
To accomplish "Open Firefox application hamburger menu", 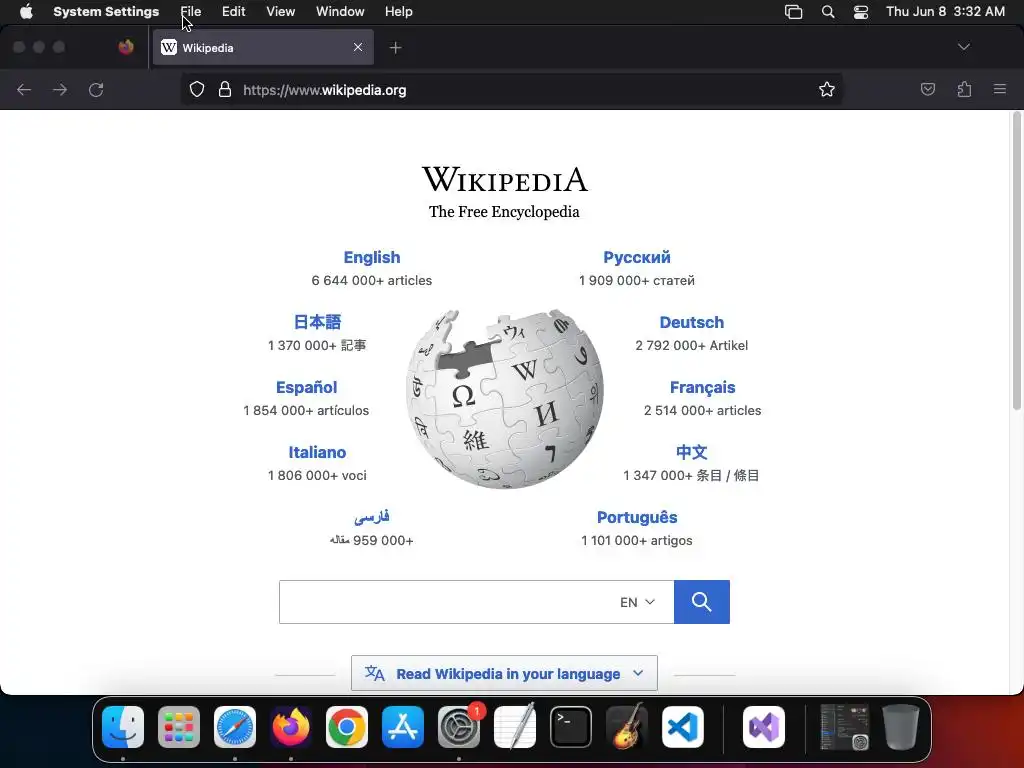I will [x=999, y=89].
